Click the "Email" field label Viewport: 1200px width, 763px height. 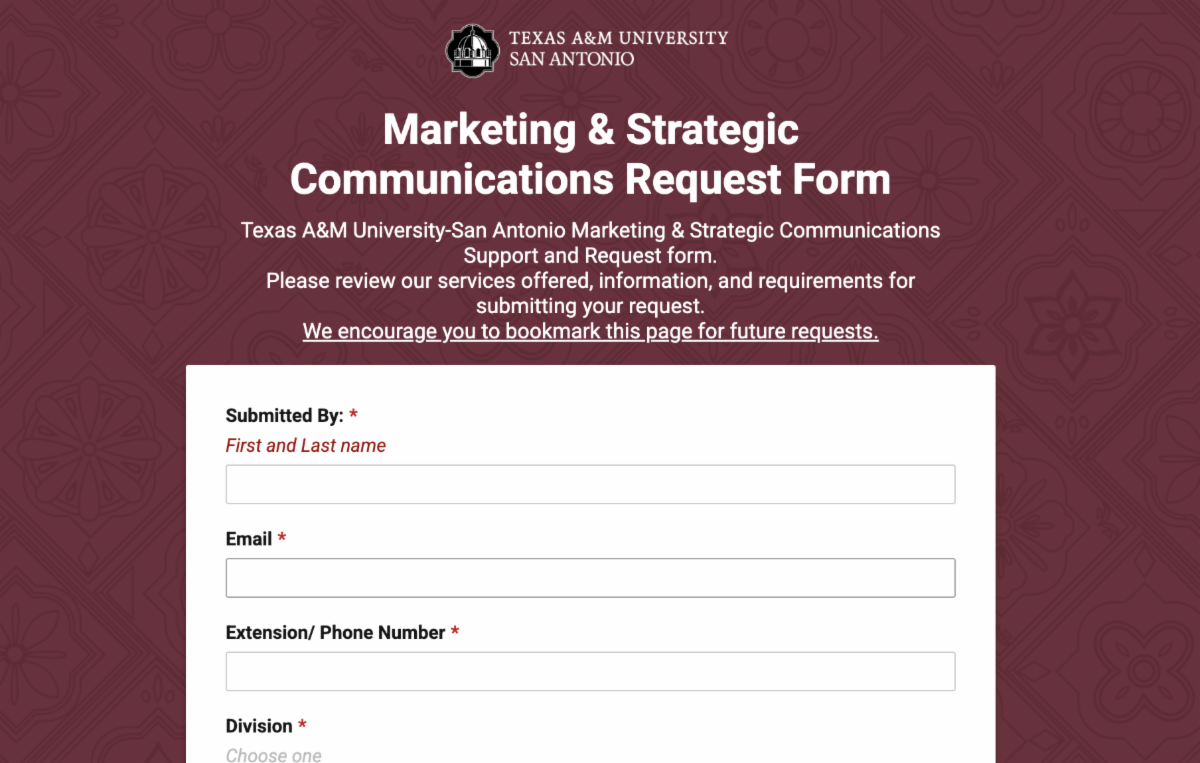(249, 539)
